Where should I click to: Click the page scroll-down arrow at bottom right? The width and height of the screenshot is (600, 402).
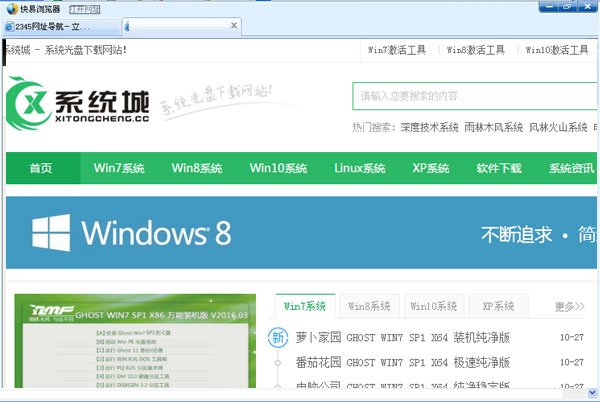coord(592,392)
